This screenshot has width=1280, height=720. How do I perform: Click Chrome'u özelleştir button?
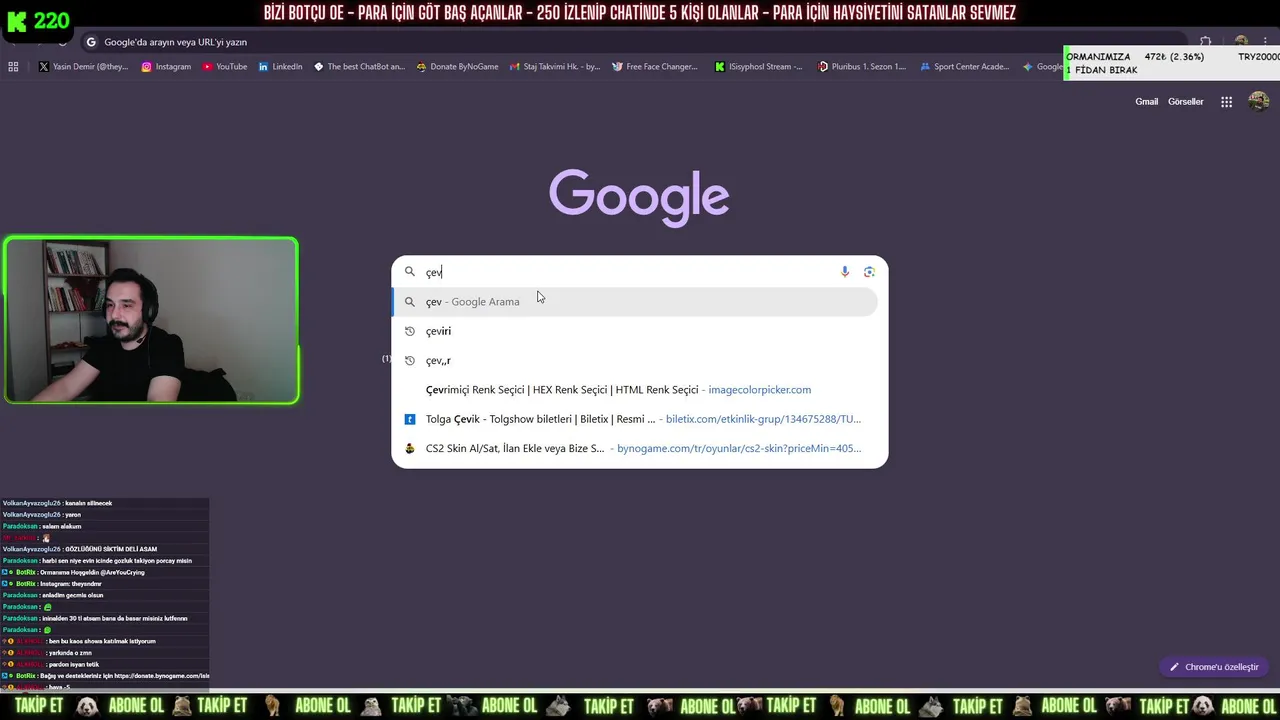tap(1213, 667)
